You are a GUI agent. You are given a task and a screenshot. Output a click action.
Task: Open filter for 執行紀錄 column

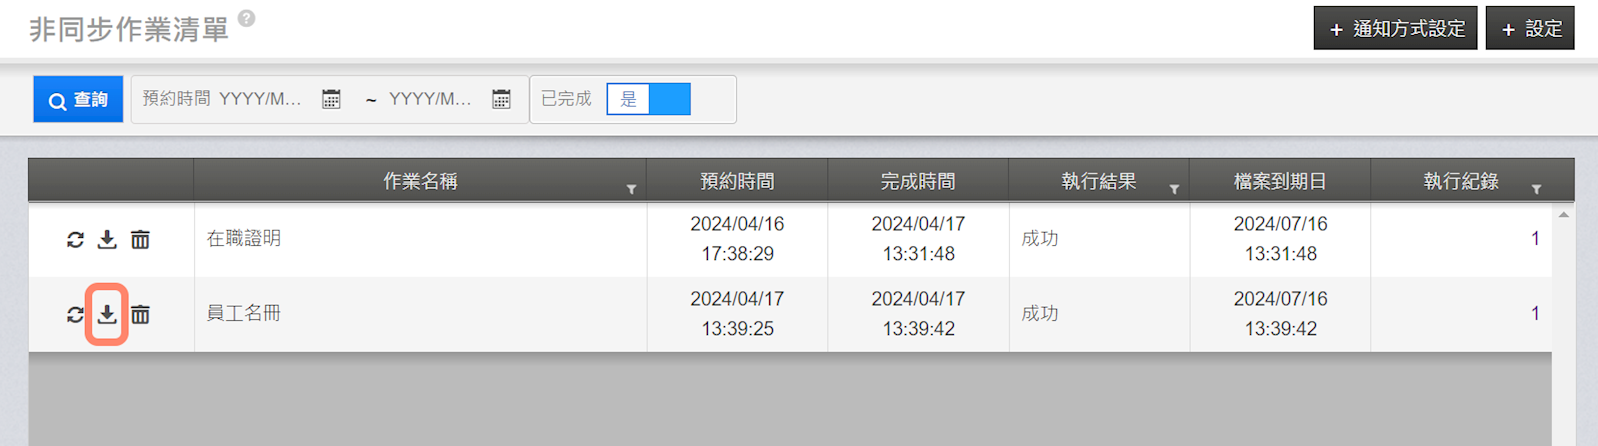pyautogui.click(x=1536, y=189)
